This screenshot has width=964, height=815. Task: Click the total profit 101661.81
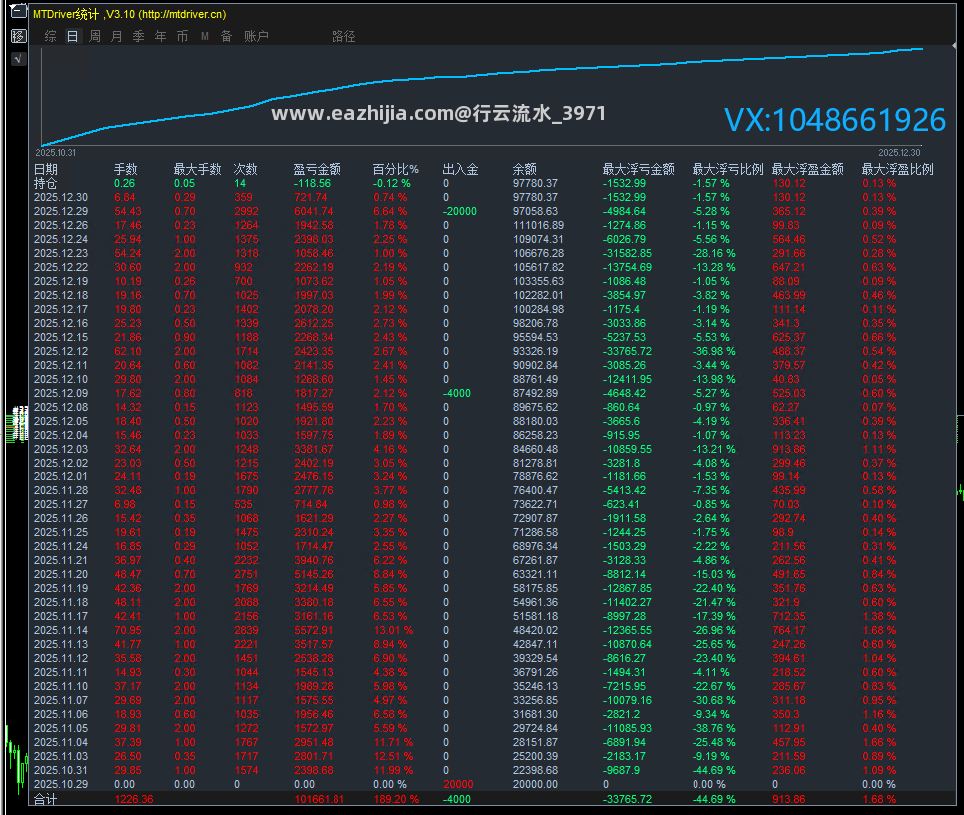[x=319, y=800]
